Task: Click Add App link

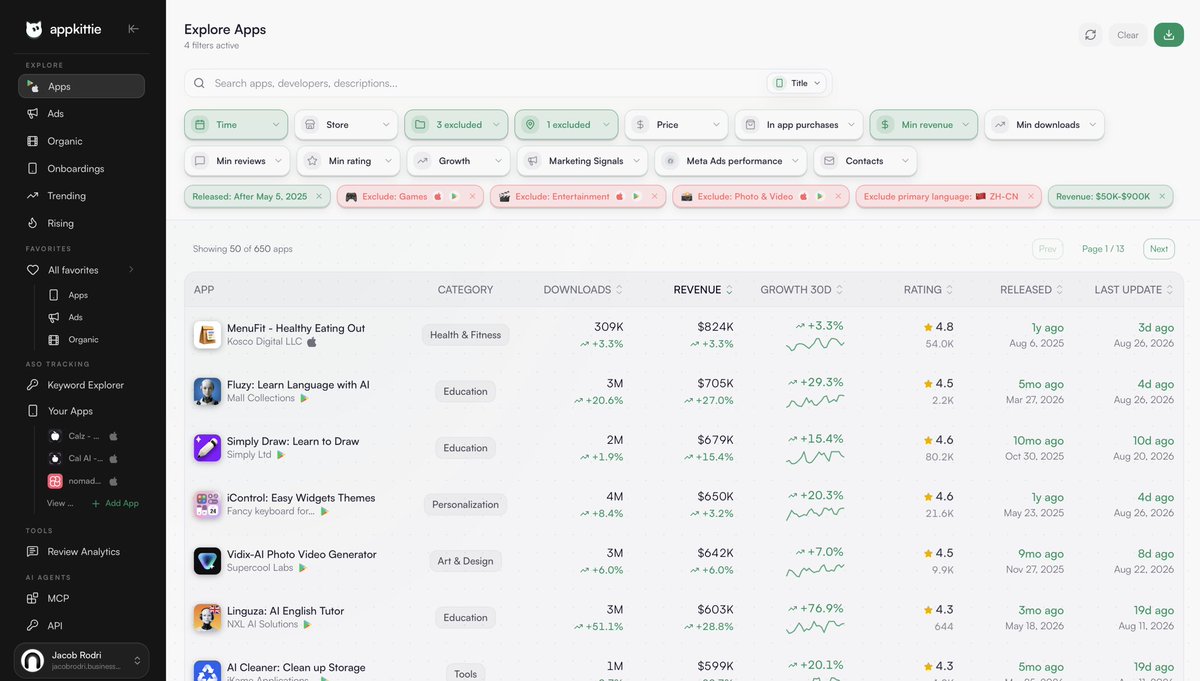Action: click(115, 503)
